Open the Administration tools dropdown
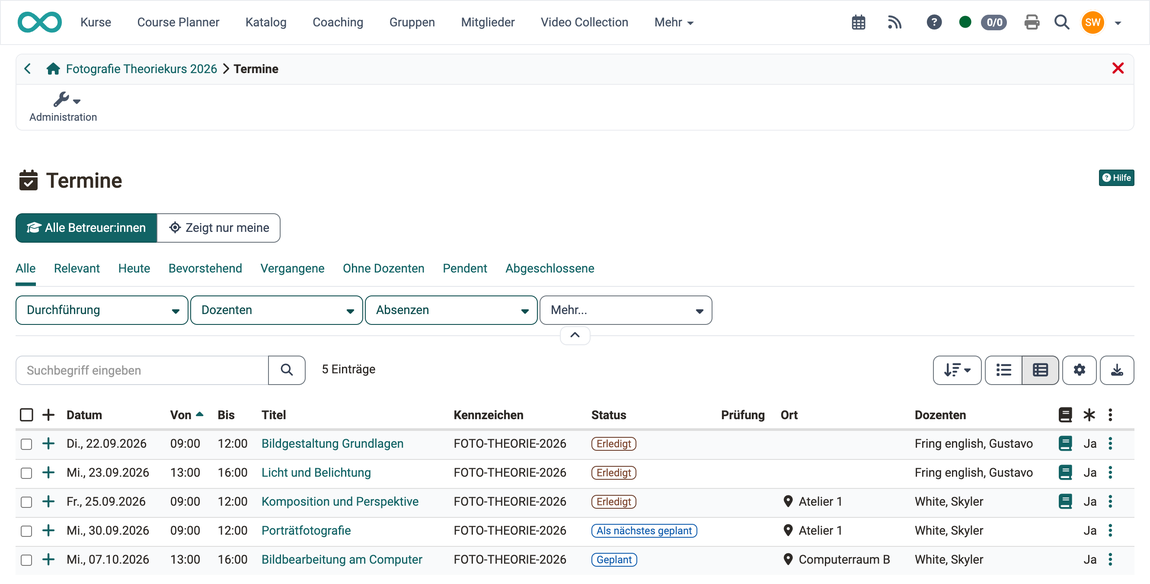The height and width of the screenshot is (584, 1150). (x=63, y=106)
